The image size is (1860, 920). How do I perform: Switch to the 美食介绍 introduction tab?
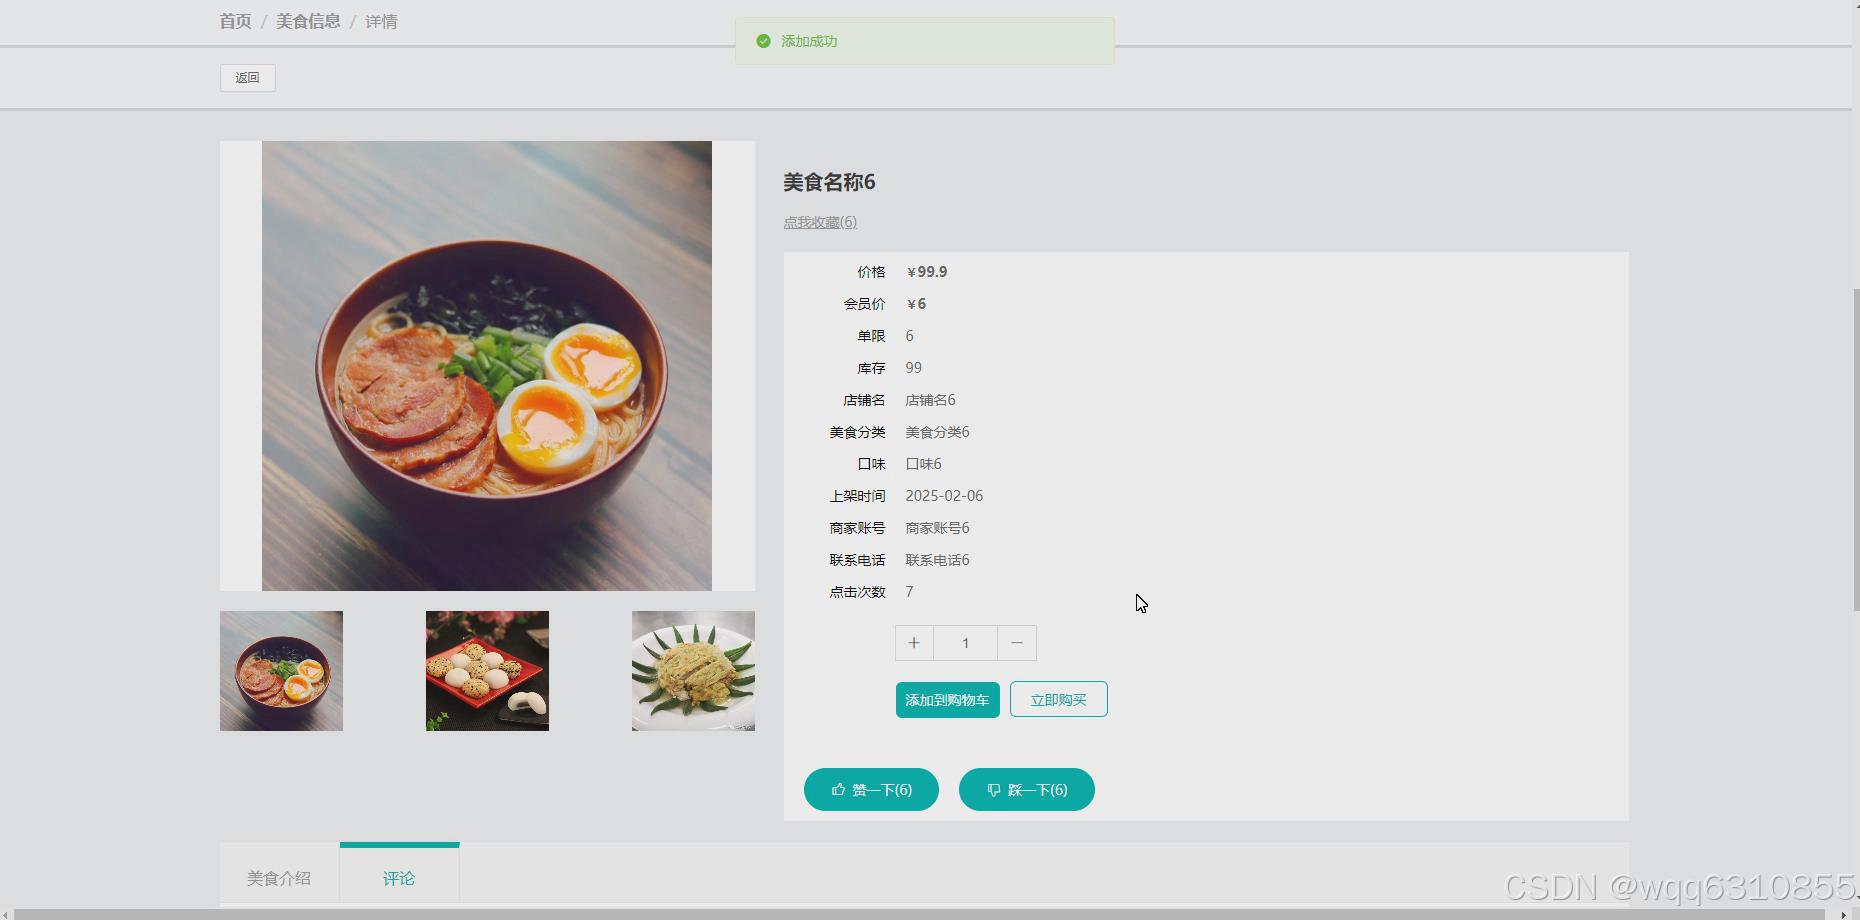[x=280, y=877]
